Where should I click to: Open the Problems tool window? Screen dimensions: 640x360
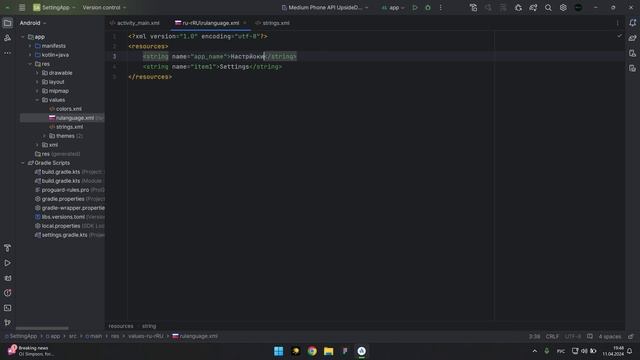click(7, 293)
